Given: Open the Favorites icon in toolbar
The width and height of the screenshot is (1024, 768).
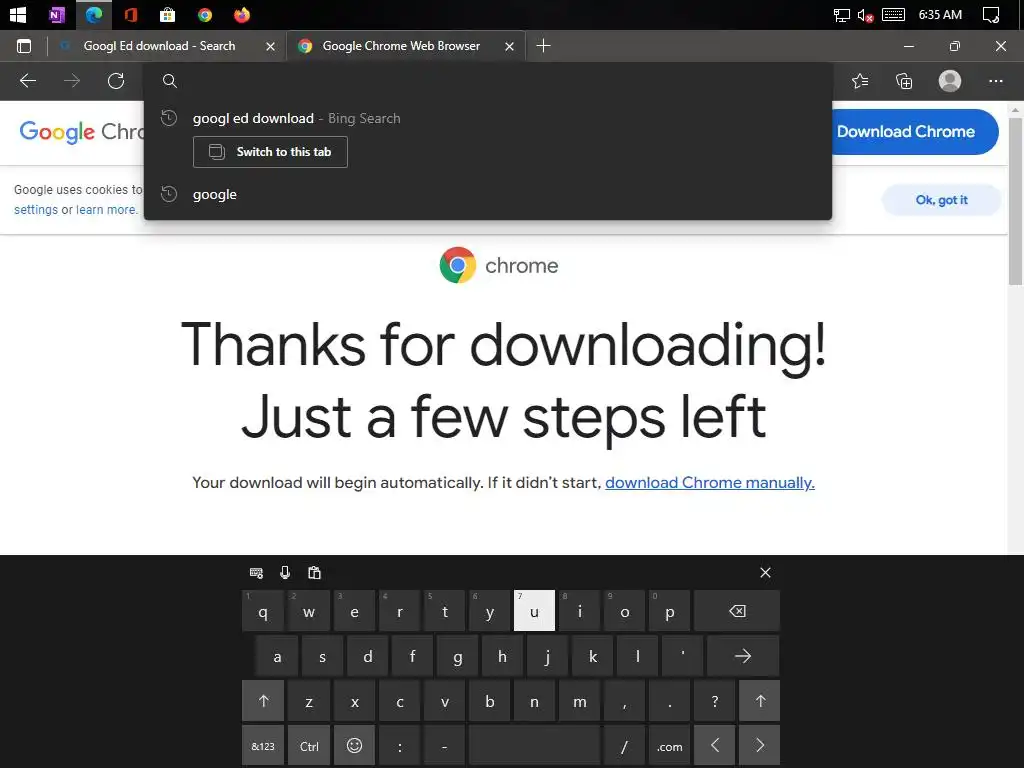Looking at the screenshot, I should [x=860, y=81].
